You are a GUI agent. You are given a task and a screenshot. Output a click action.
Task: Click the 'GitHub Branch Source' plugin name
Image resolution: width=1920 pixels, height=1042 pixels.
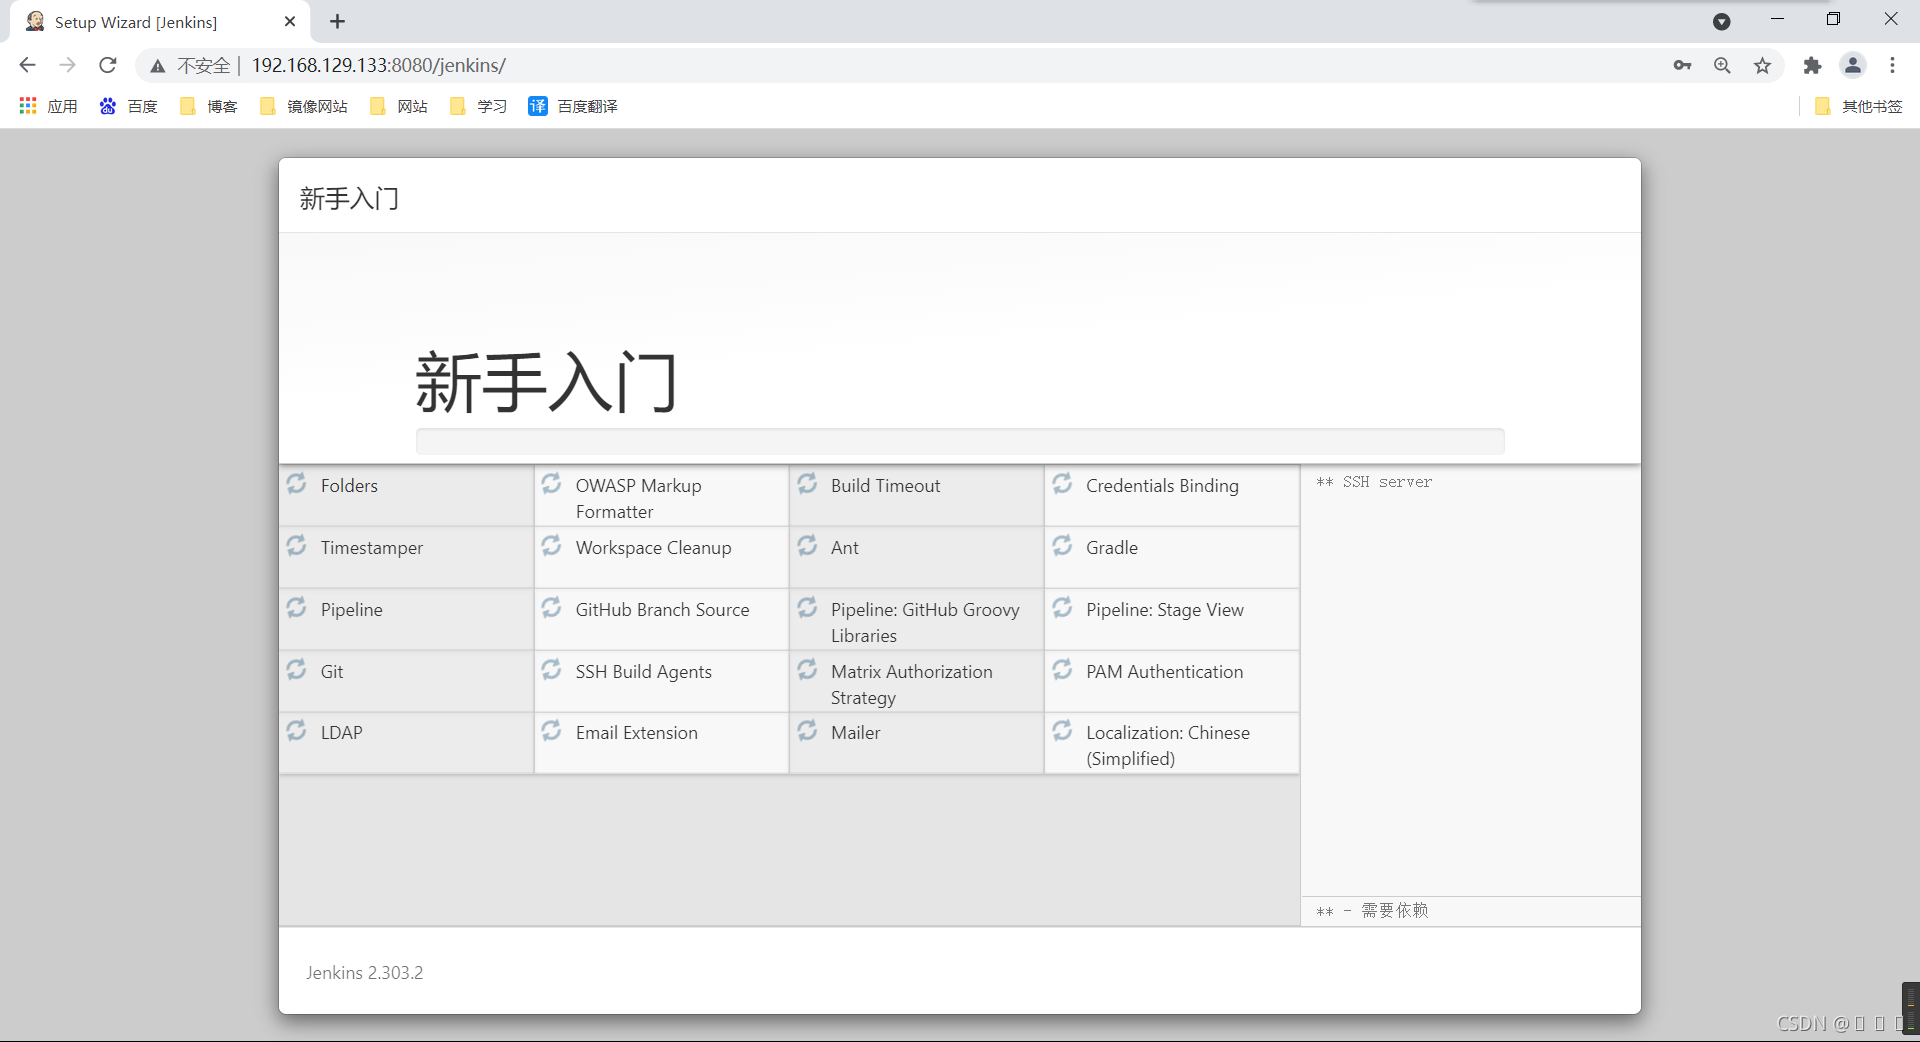point(662,609)
